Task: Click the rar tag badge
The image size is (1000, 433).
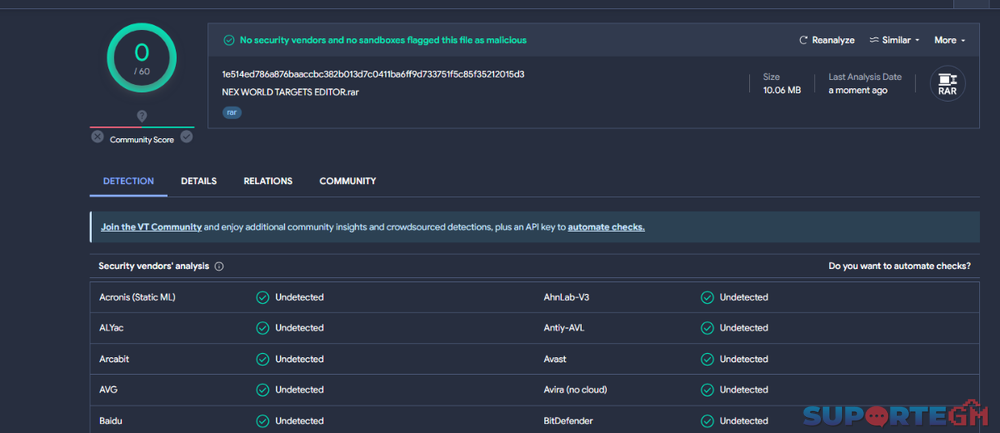Action: point(232,113)
